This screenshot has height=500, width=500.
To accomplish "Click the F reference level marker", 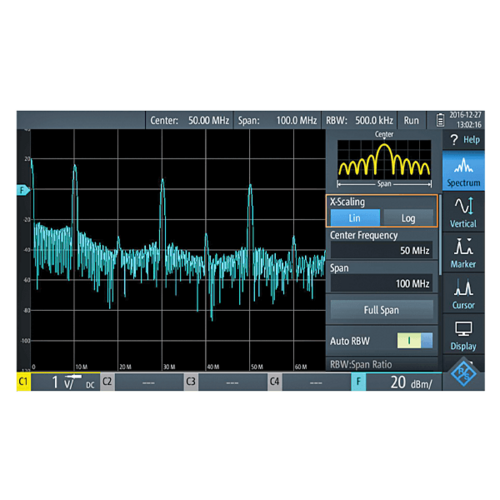I will [23, 190].
